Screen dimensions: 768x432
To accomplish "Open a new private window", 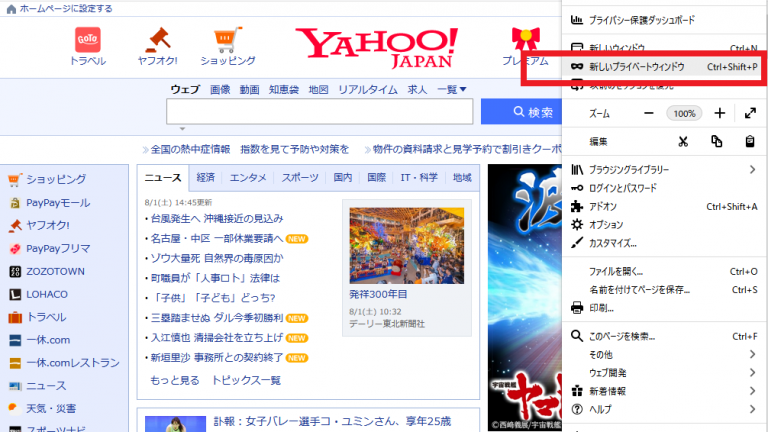I will point(664,67).
